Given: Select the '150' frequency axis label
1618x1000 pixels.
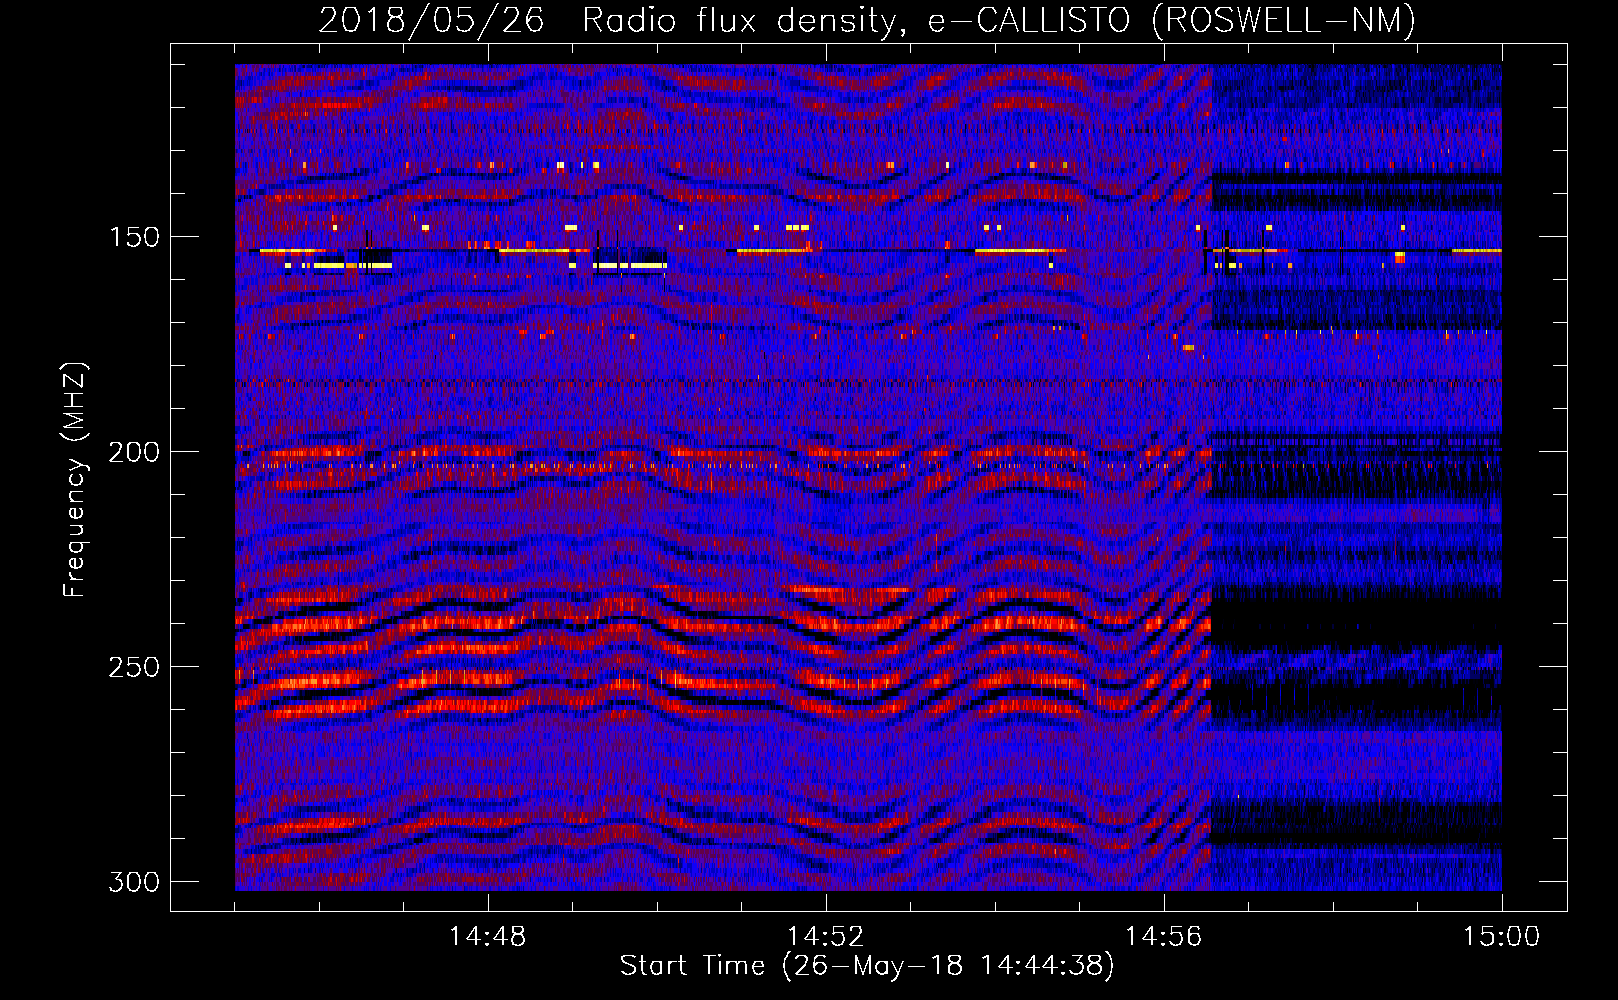Looking at the screenshot, I should tap(132, 237).
